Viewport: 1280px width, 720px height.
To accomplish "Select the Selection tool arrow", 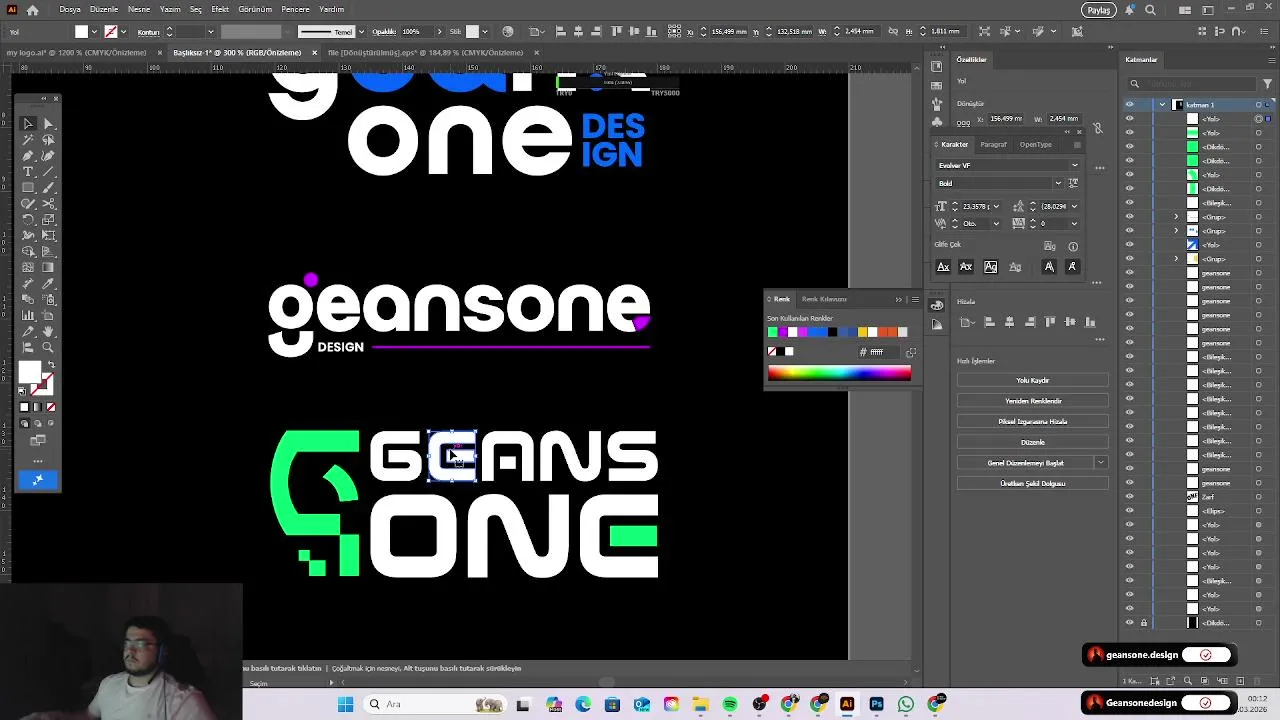I will click(28, 124).
